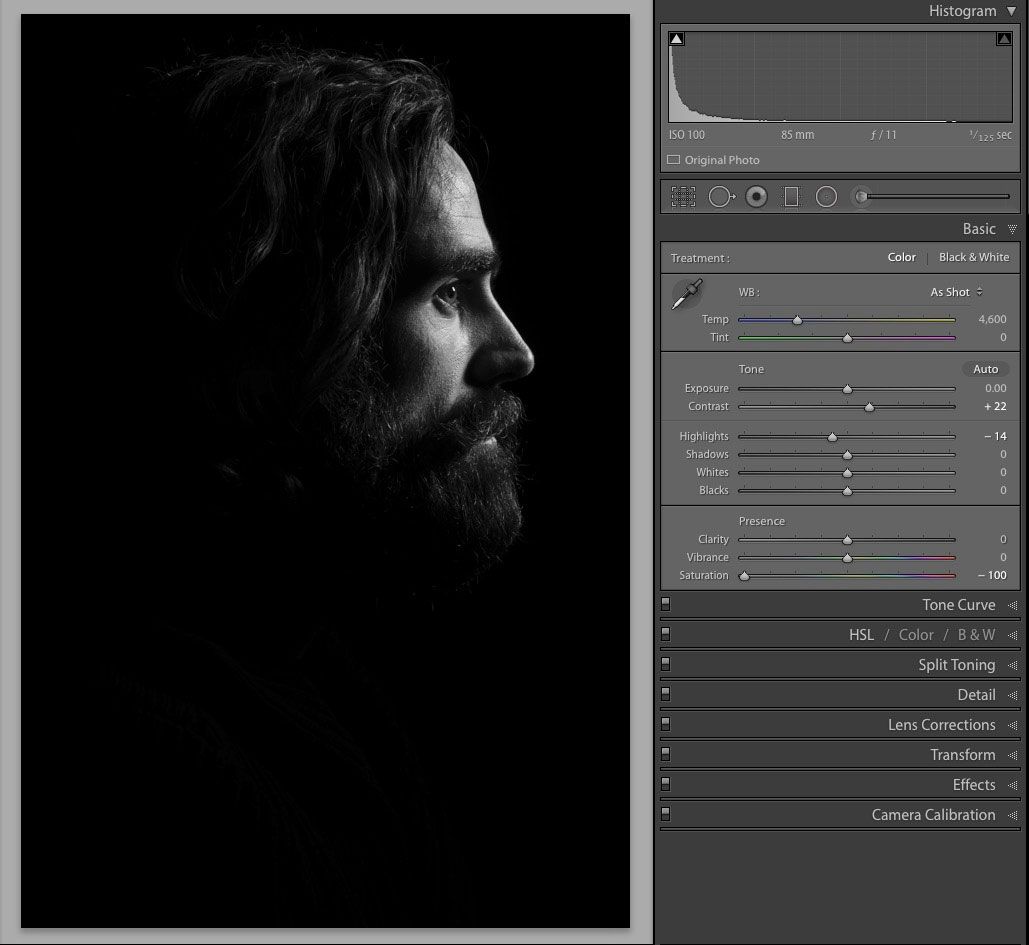Toggle the Lens Corrections panel switch

point(665,724)
